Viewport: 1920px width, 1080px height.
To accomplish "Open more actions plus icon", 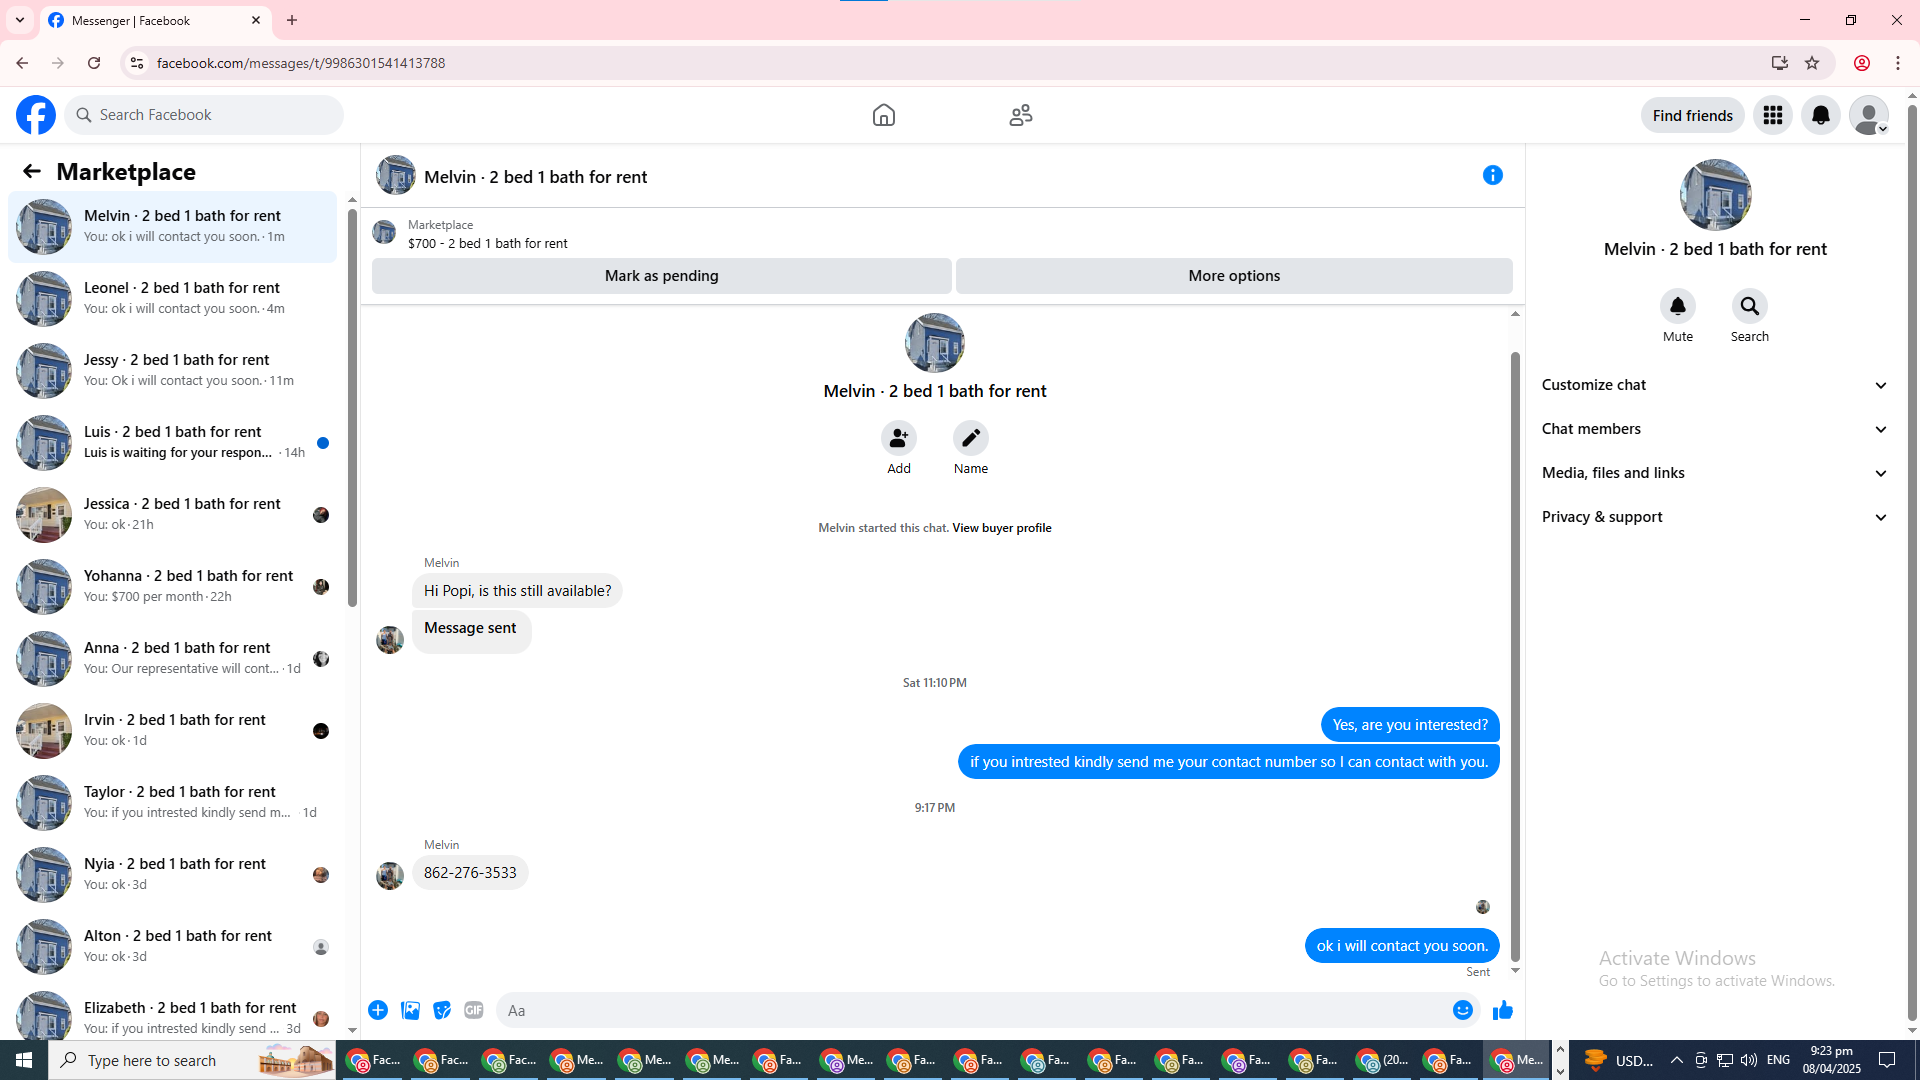I will coord(378,1011).
